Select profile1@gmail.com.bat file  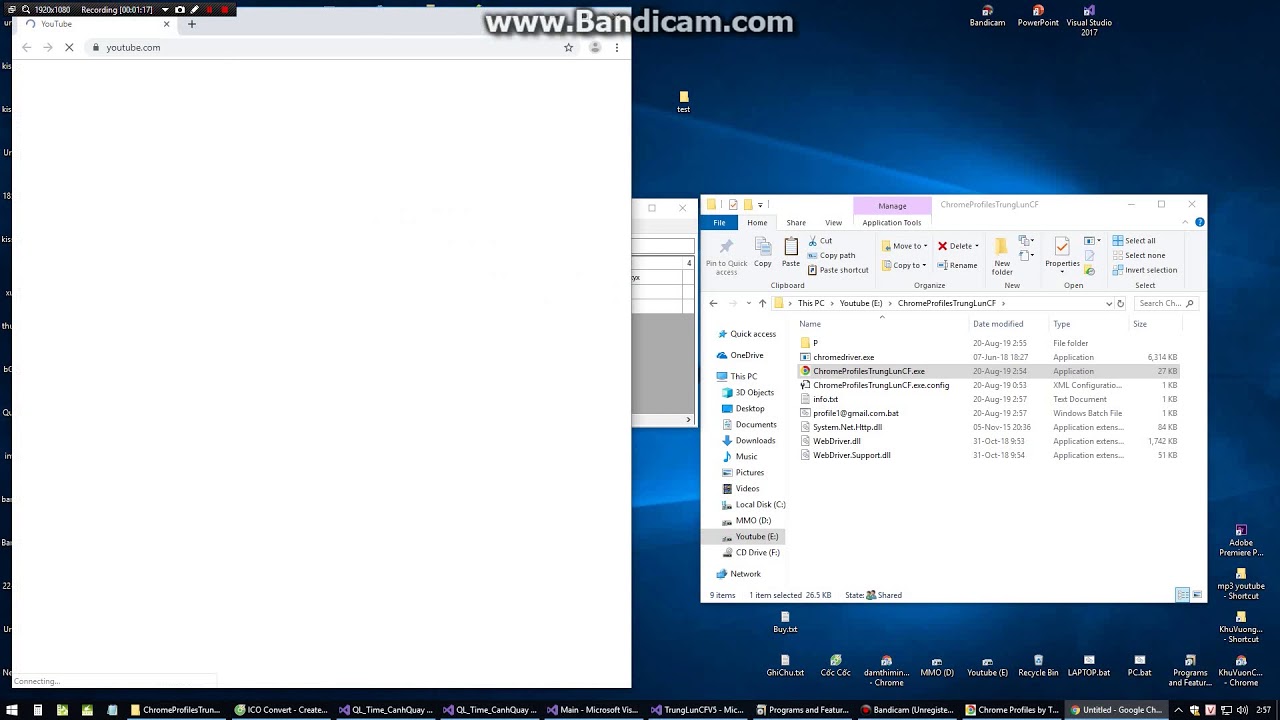pyautogui.click(x=855, y=413)
